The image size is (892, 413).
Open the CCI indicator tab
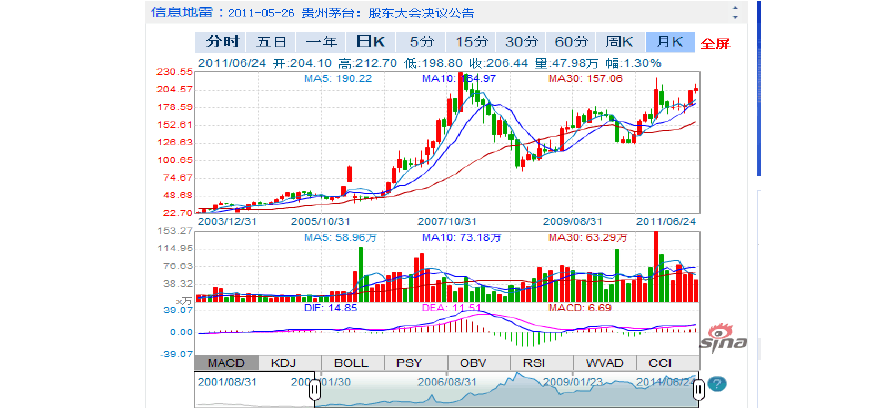pos(661,362)
